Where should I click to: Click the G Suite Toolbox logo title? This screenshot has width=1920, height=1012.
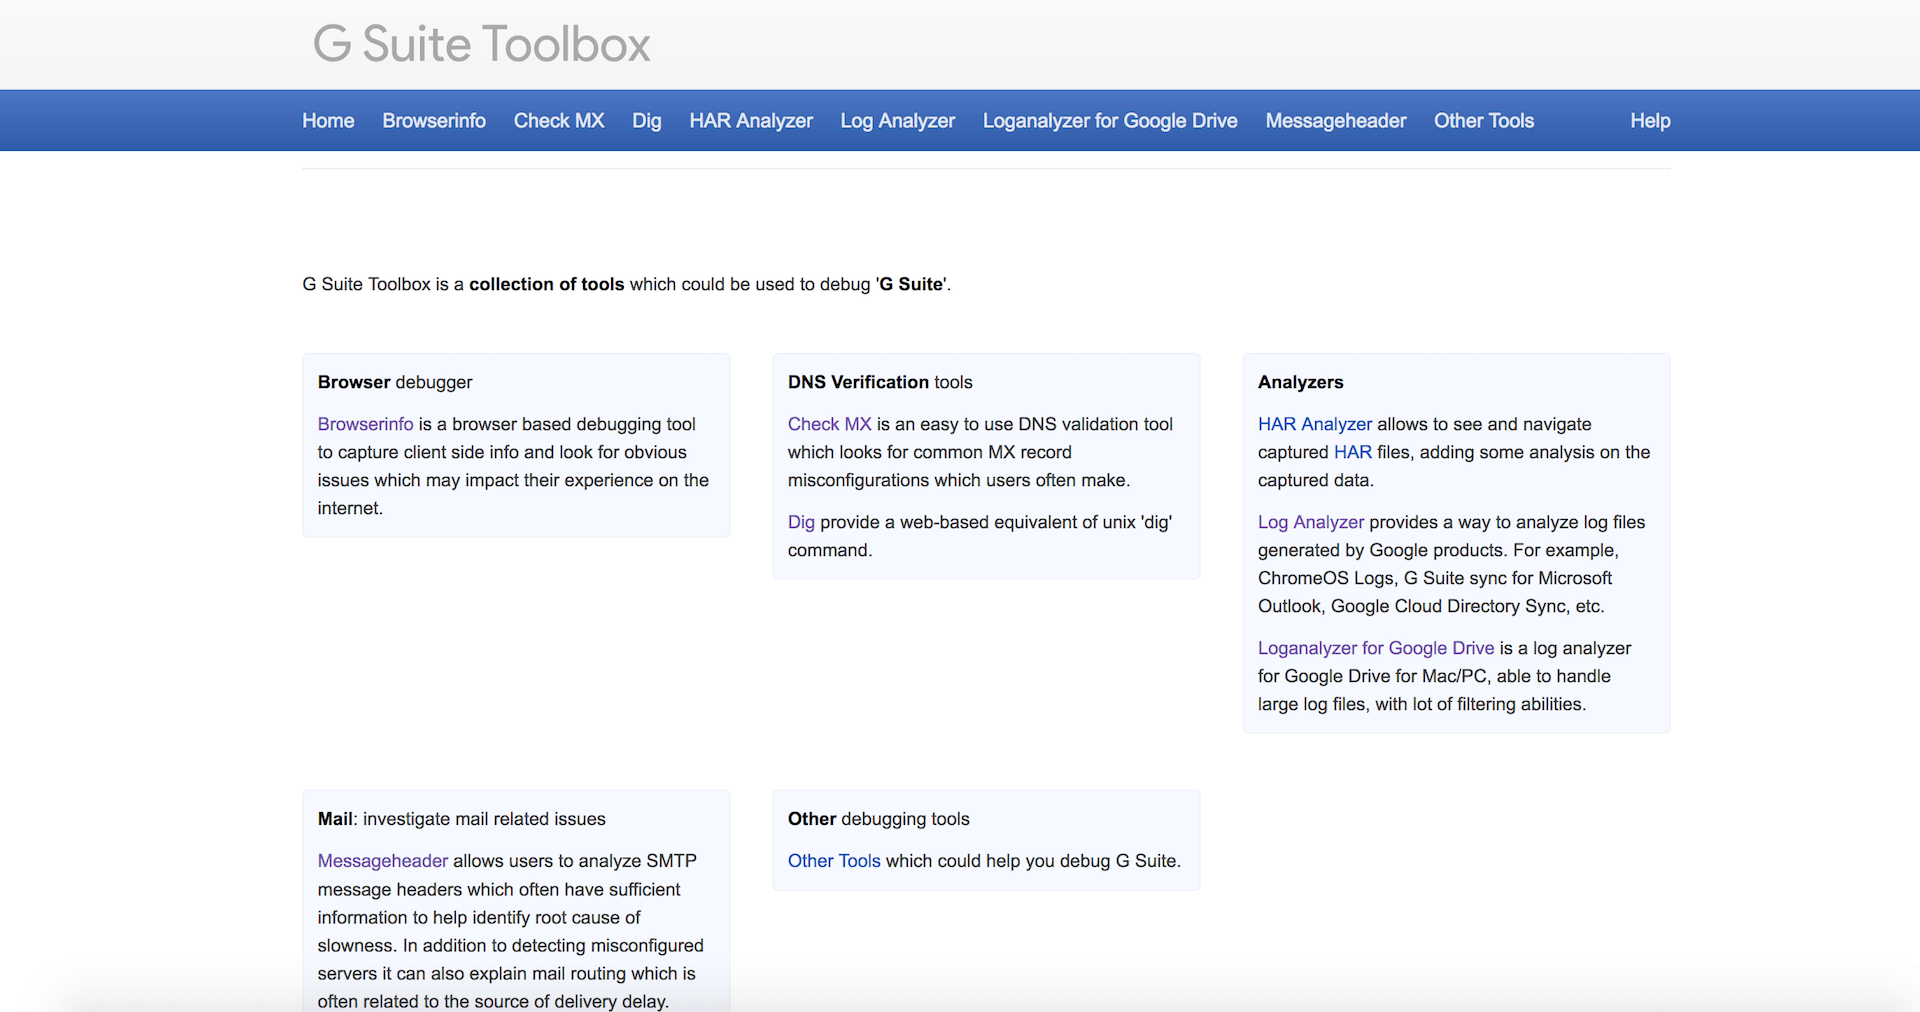pyautogui.click(x=481, y=44)
